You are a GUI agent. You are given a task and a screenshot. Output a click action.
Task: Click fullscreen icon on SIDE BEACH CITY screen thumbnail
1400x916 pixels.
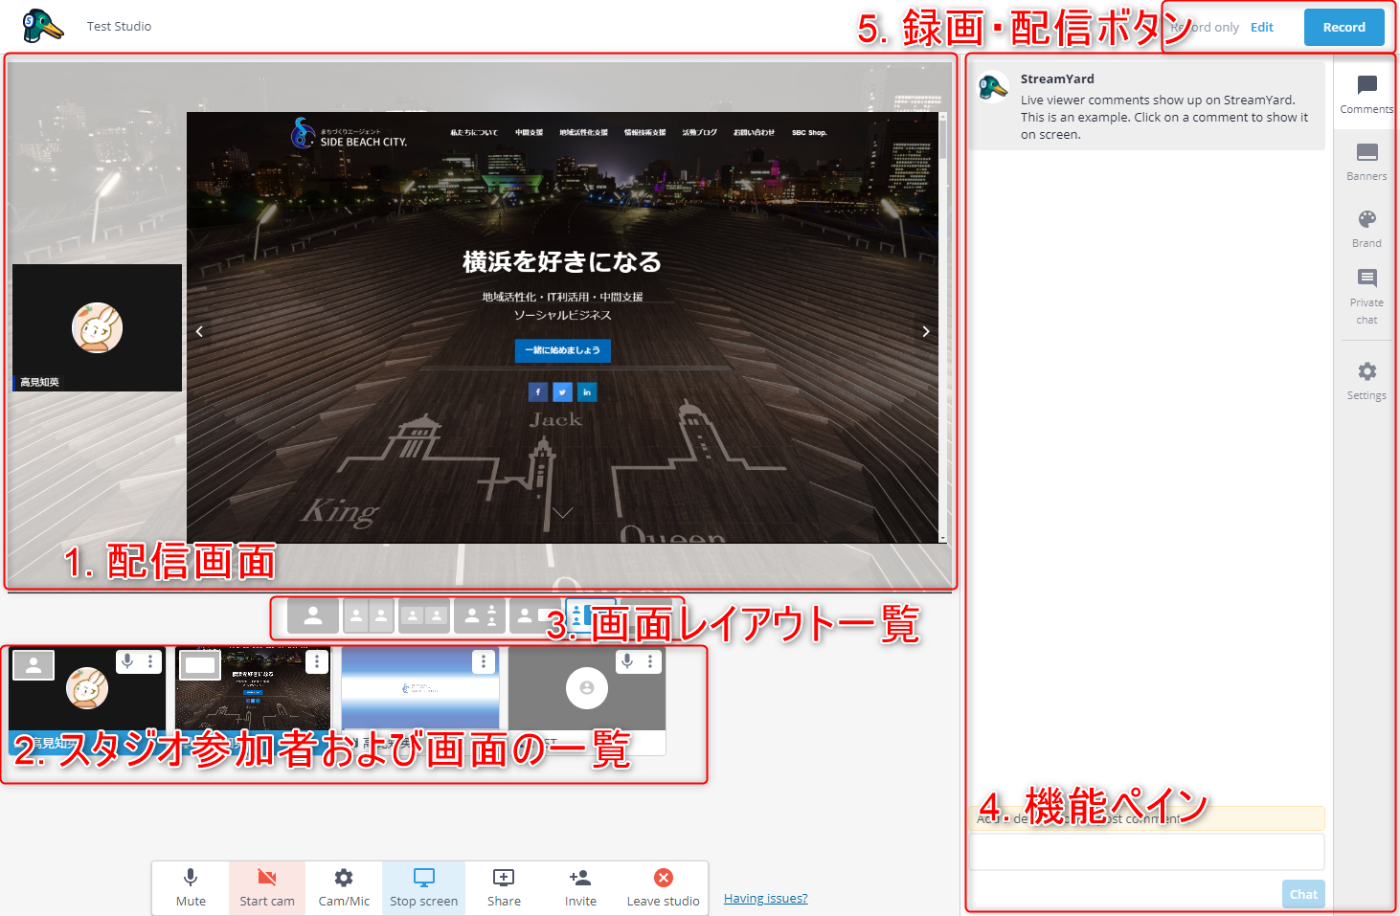pyautogui.click(x=200, y=663)
